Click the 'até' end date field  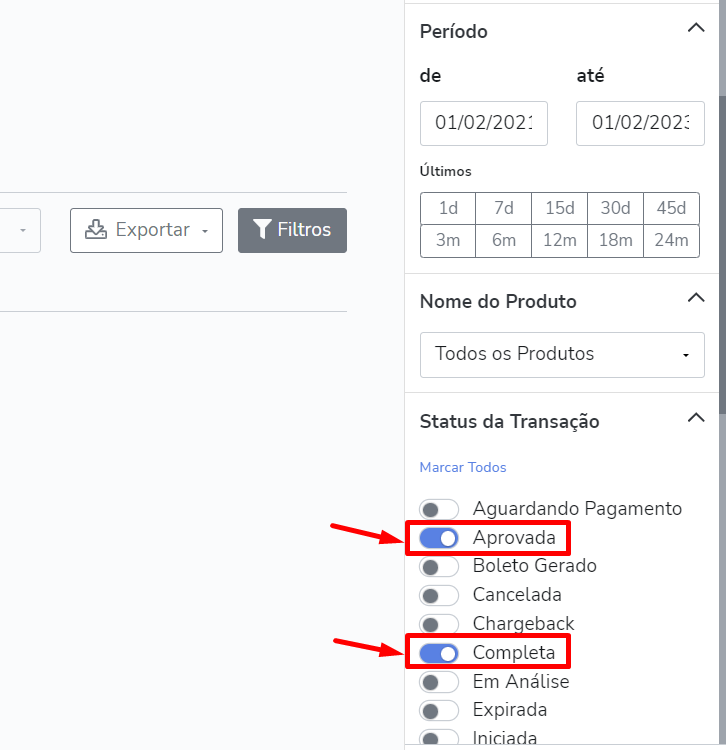pyautogui.click(x=640, y=123)
